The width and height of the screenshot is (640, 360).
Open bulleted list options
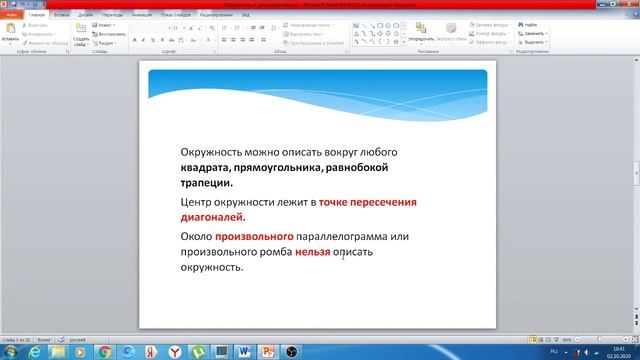[225, 28]
